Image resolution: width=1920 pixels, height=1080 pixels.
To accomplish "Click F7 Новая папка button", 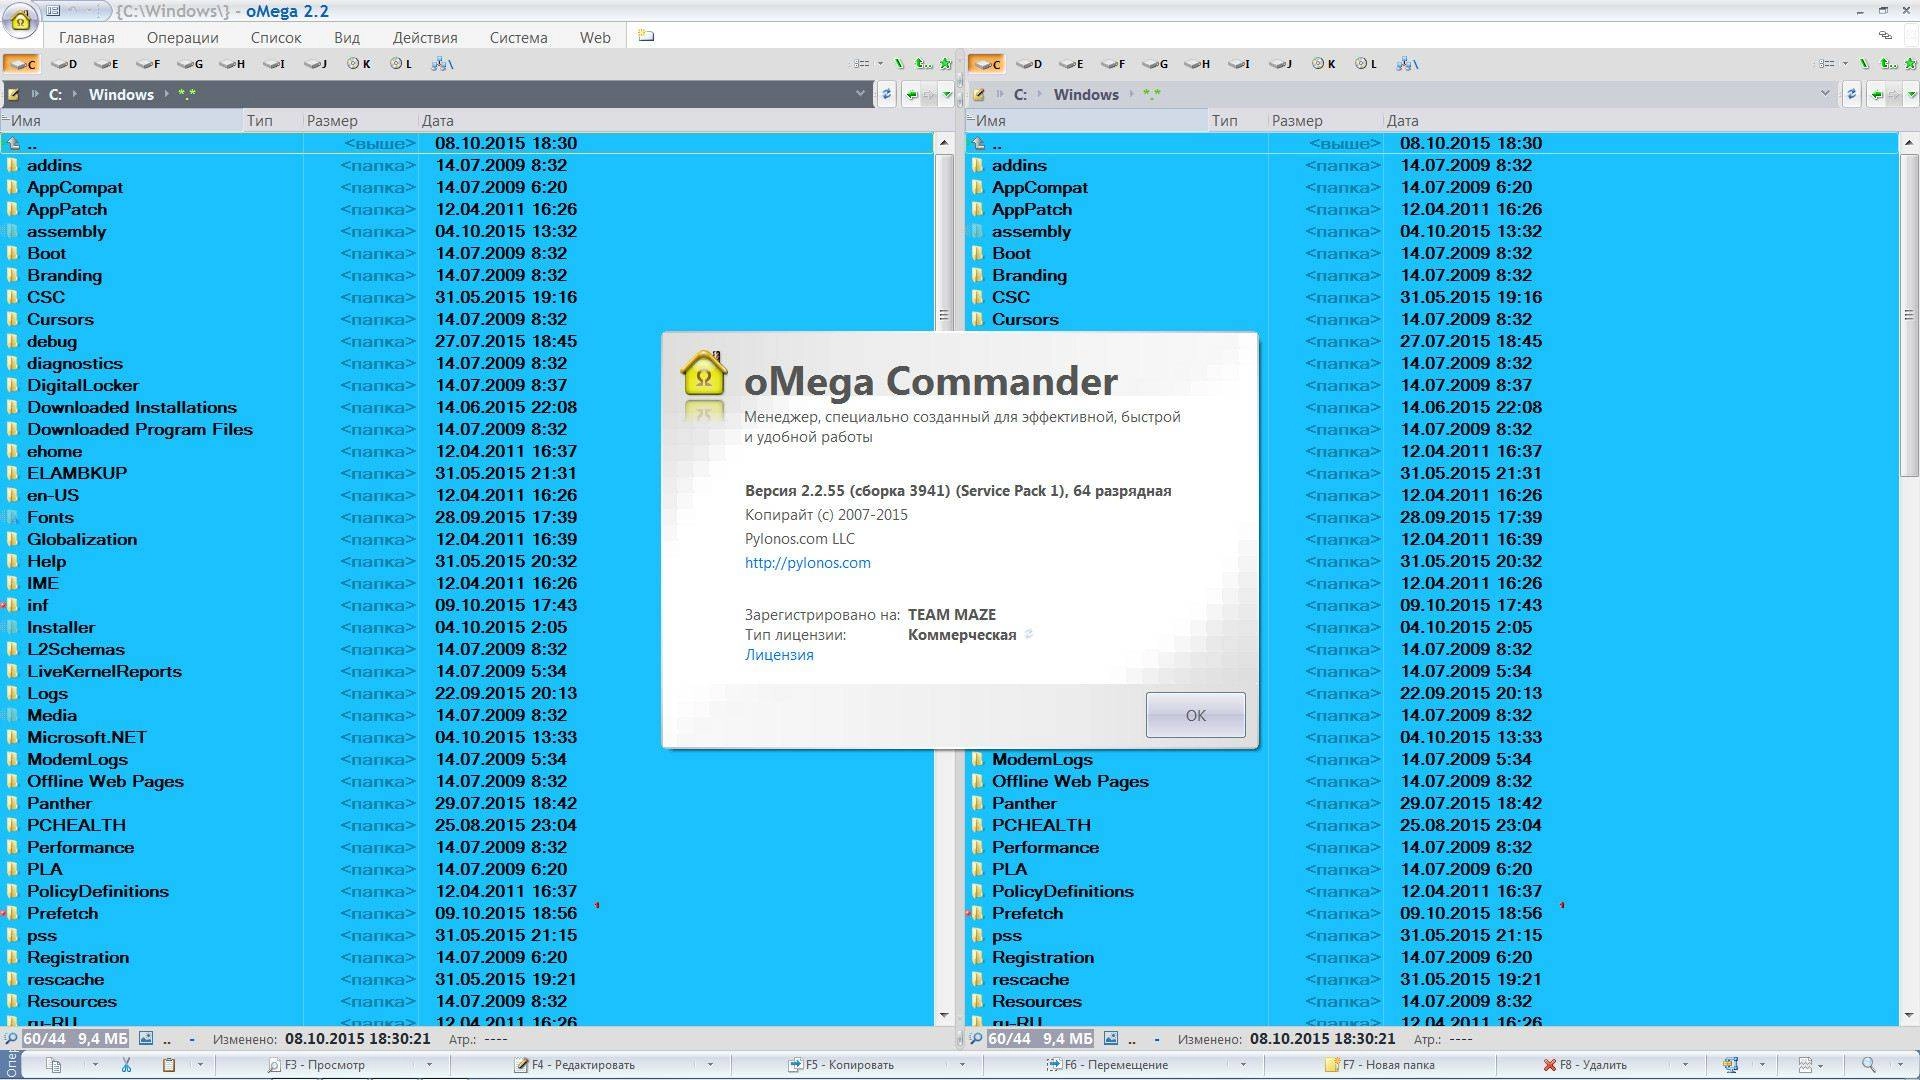I will click(x=1380, y=1065).
